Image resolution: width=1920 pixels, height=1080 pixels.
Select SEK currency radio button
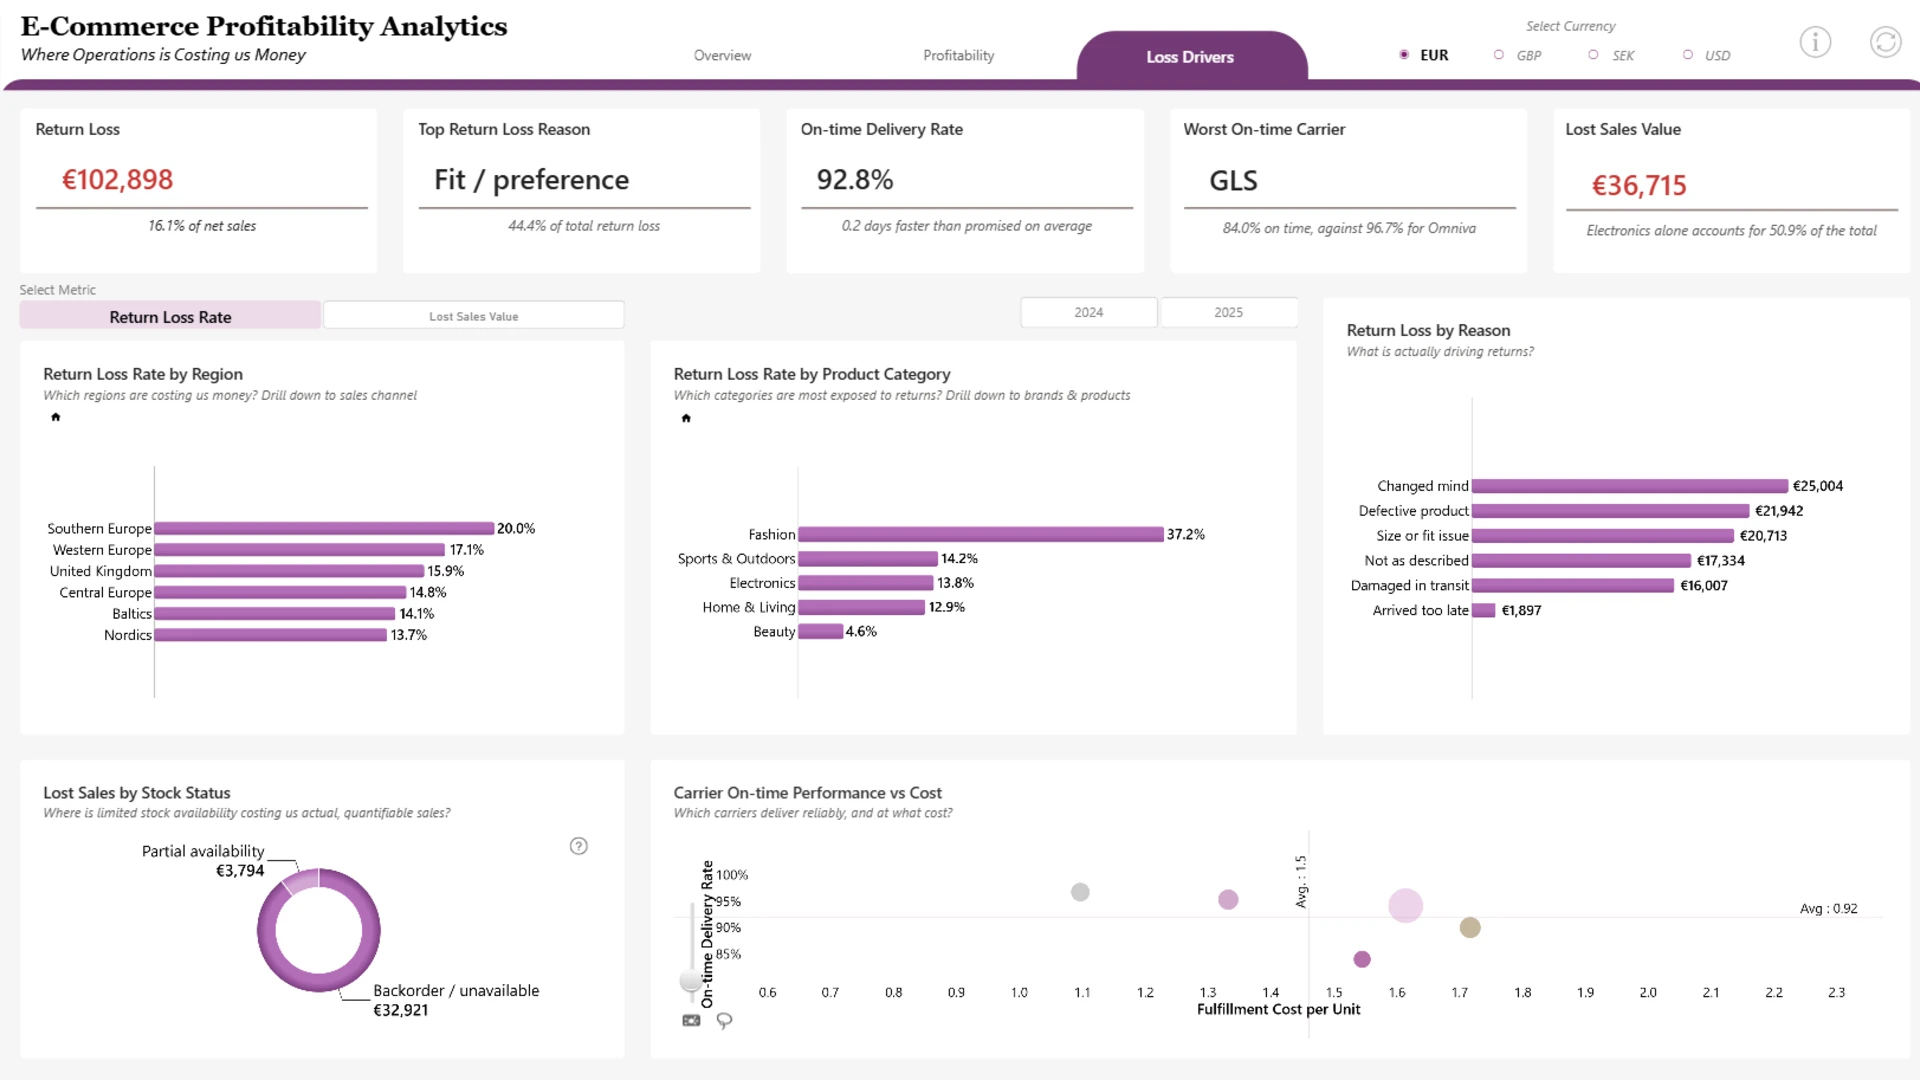click(x=1593, y=55)
